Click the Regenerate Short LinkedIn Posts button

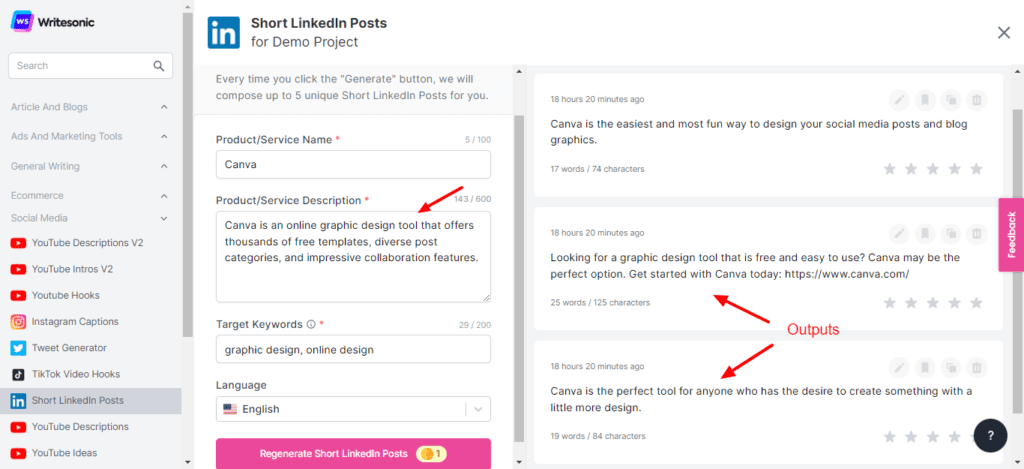[x=353, y=453]
